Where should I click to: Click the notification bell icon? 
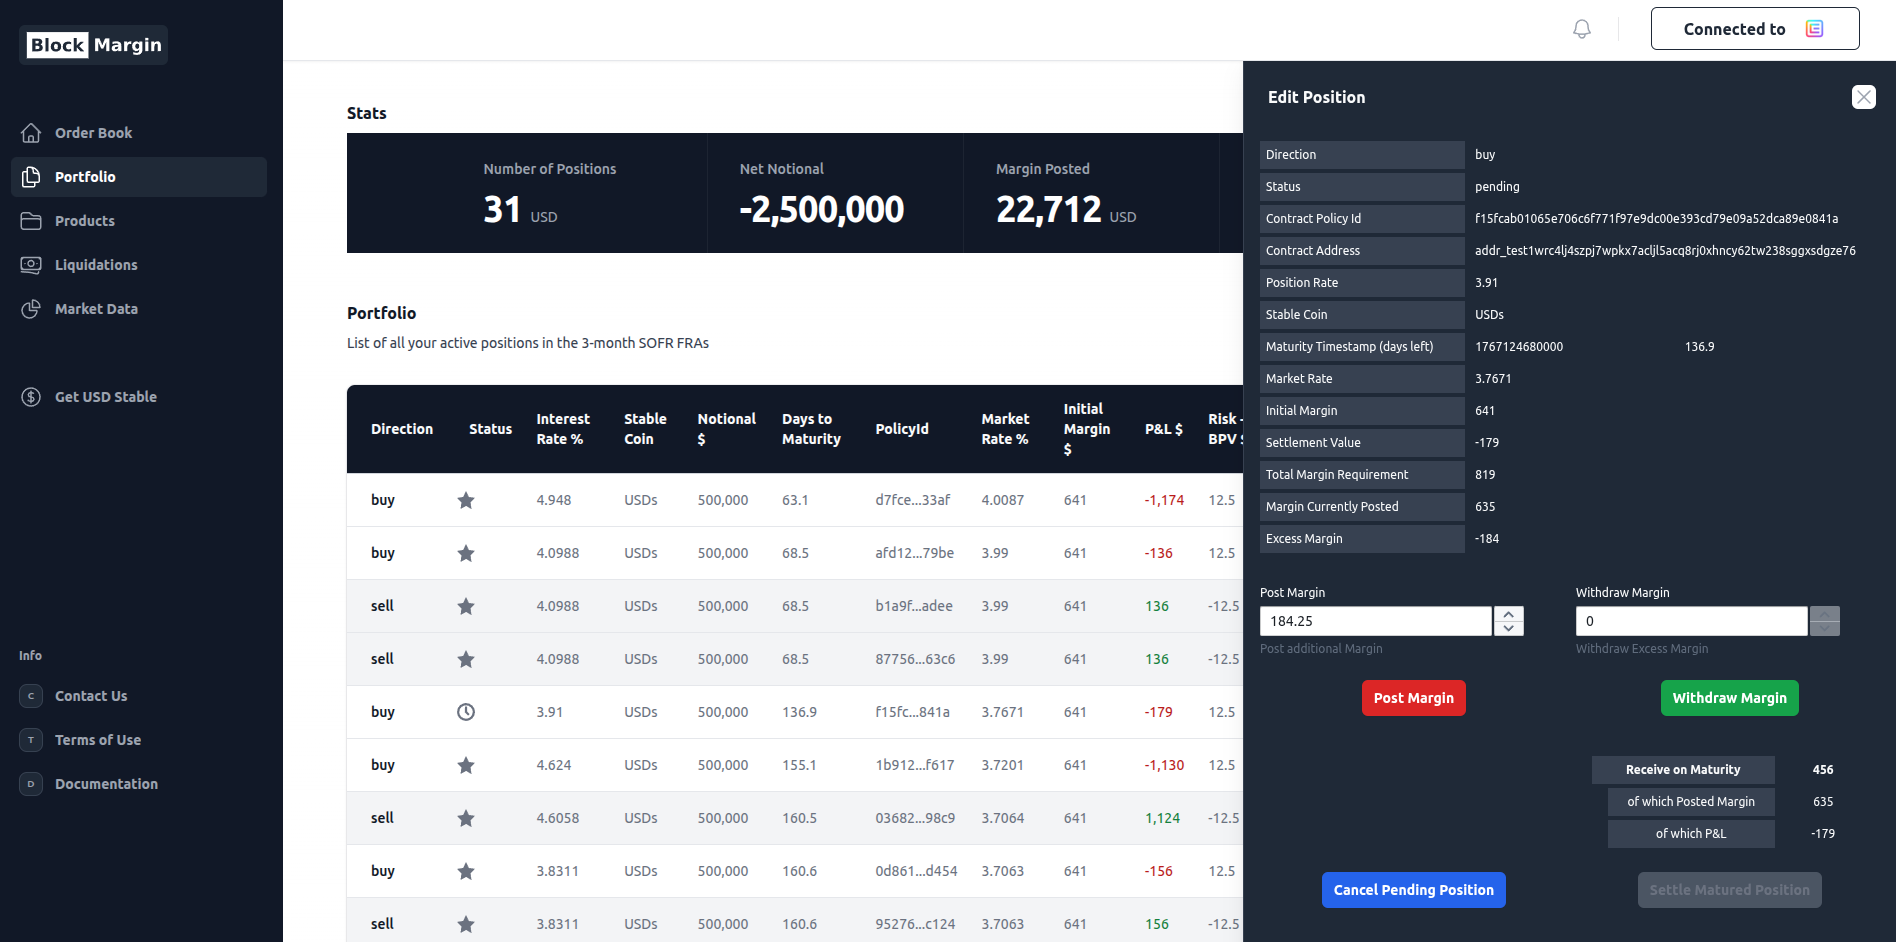click(x=1582, y=29)
